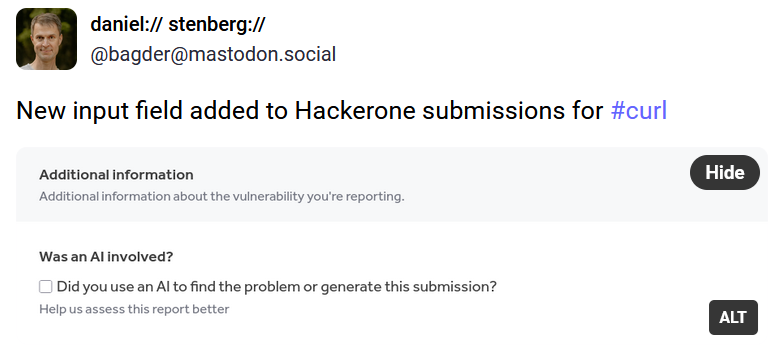Open the @bagder@mastodon.social handle
Image resolution: width=783 pixels, height=364 pixels.
click(x=213, y=54)
